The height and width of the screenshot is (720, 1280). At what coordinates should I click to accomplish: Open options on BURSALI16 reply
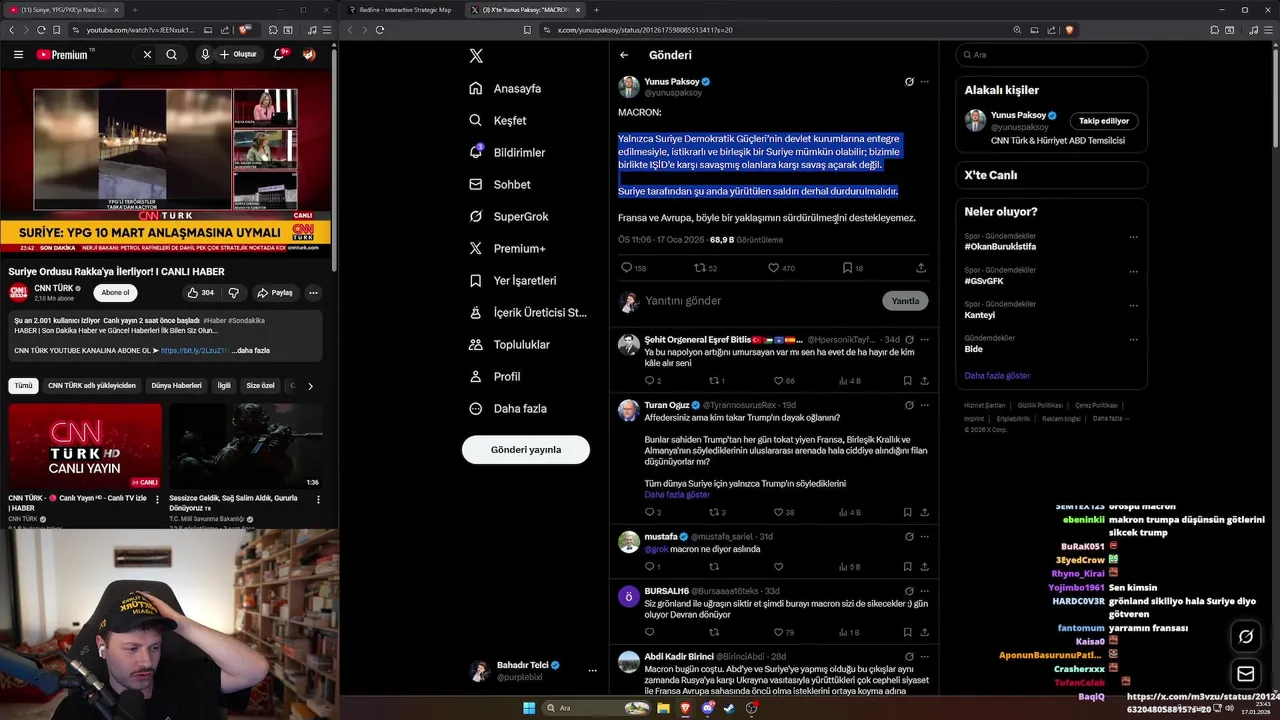coord(925,591)
